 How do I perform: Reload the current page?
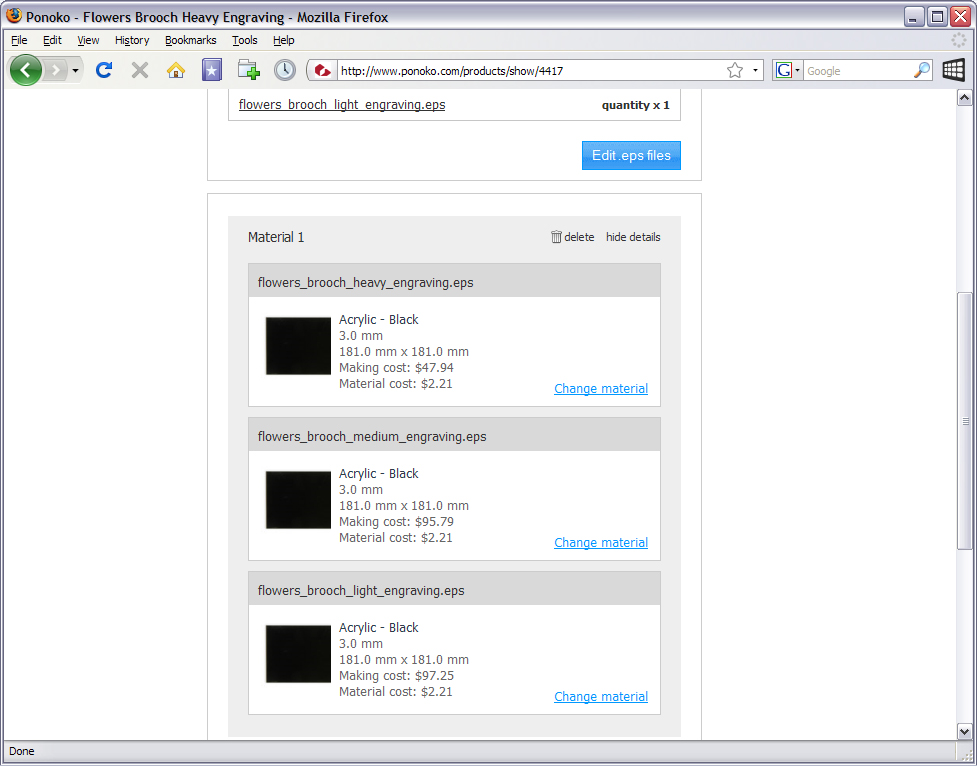tap(103, 70)
